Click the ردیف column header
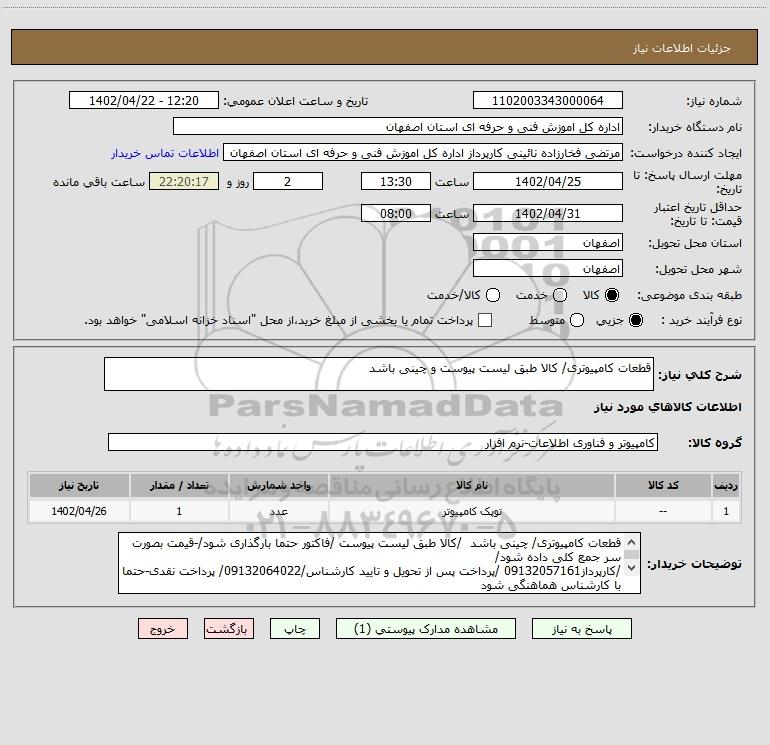Screen dimensions: 770x745 click(x=726, y=485)
